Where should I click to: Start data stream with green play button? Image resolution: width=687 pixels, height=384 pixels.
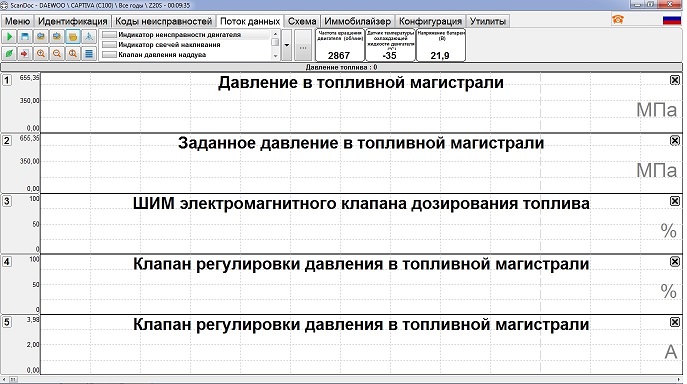(9, 37)
